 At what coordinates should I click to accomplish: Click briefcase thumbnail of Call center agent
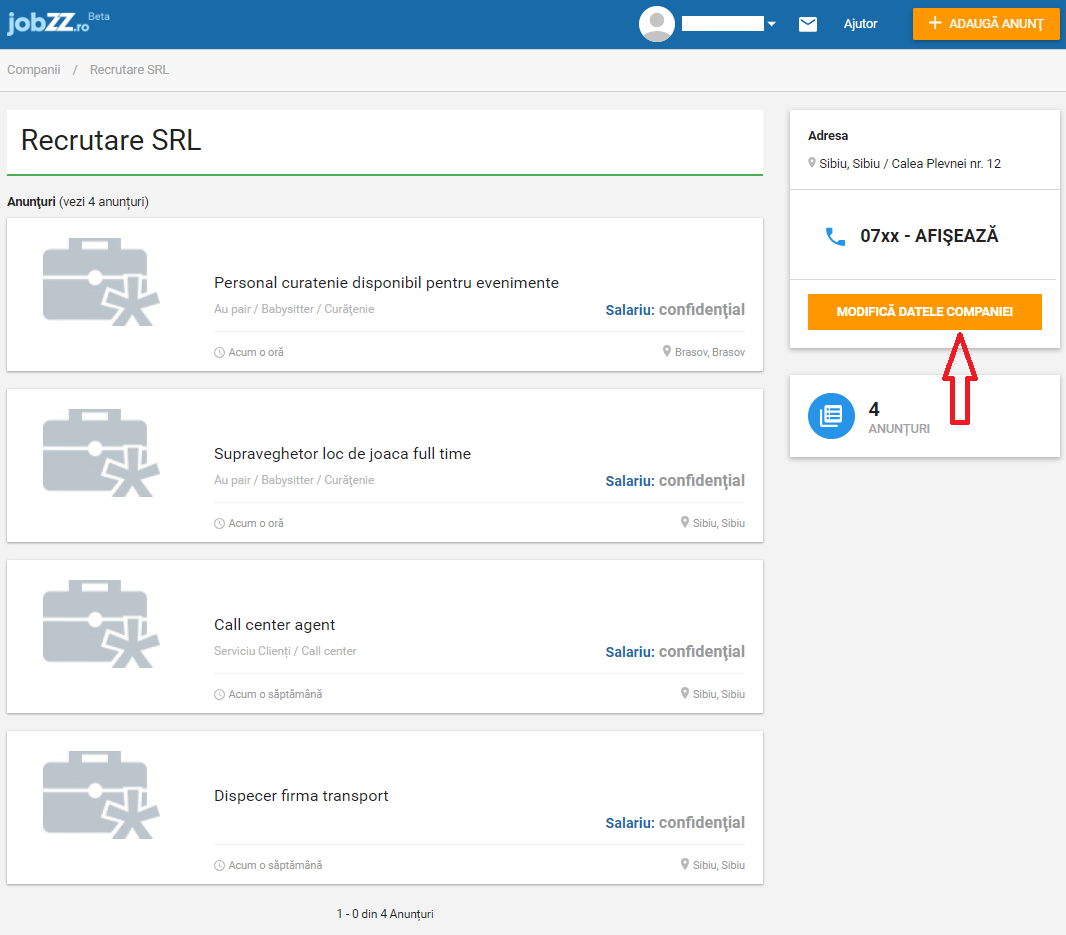101,624
